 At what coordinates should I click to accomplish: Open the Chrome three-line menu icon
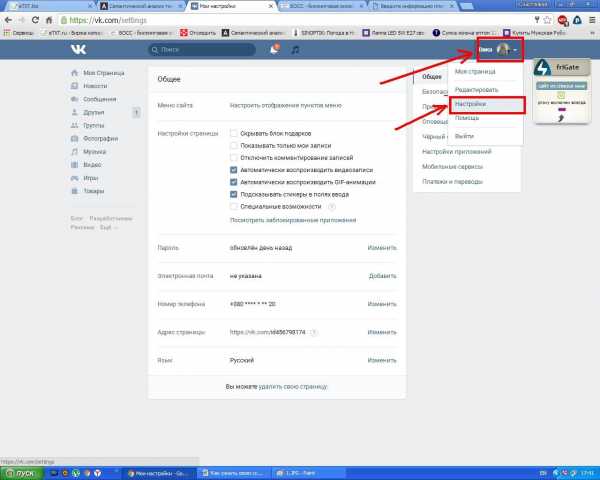pyautogui.click(x=592, y=20)
